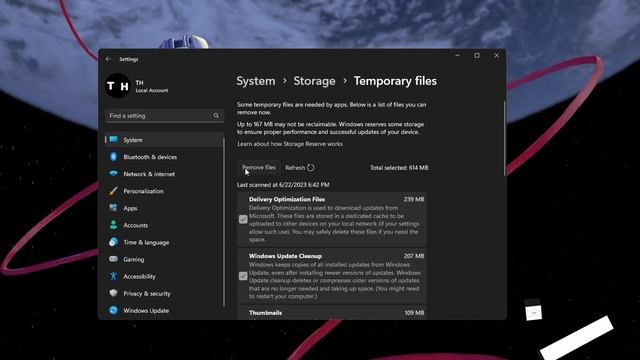Click the Time & language globe icon
The height and width of the screenshot is (360, 640).
pyautogui.click(x=113, y=242)
